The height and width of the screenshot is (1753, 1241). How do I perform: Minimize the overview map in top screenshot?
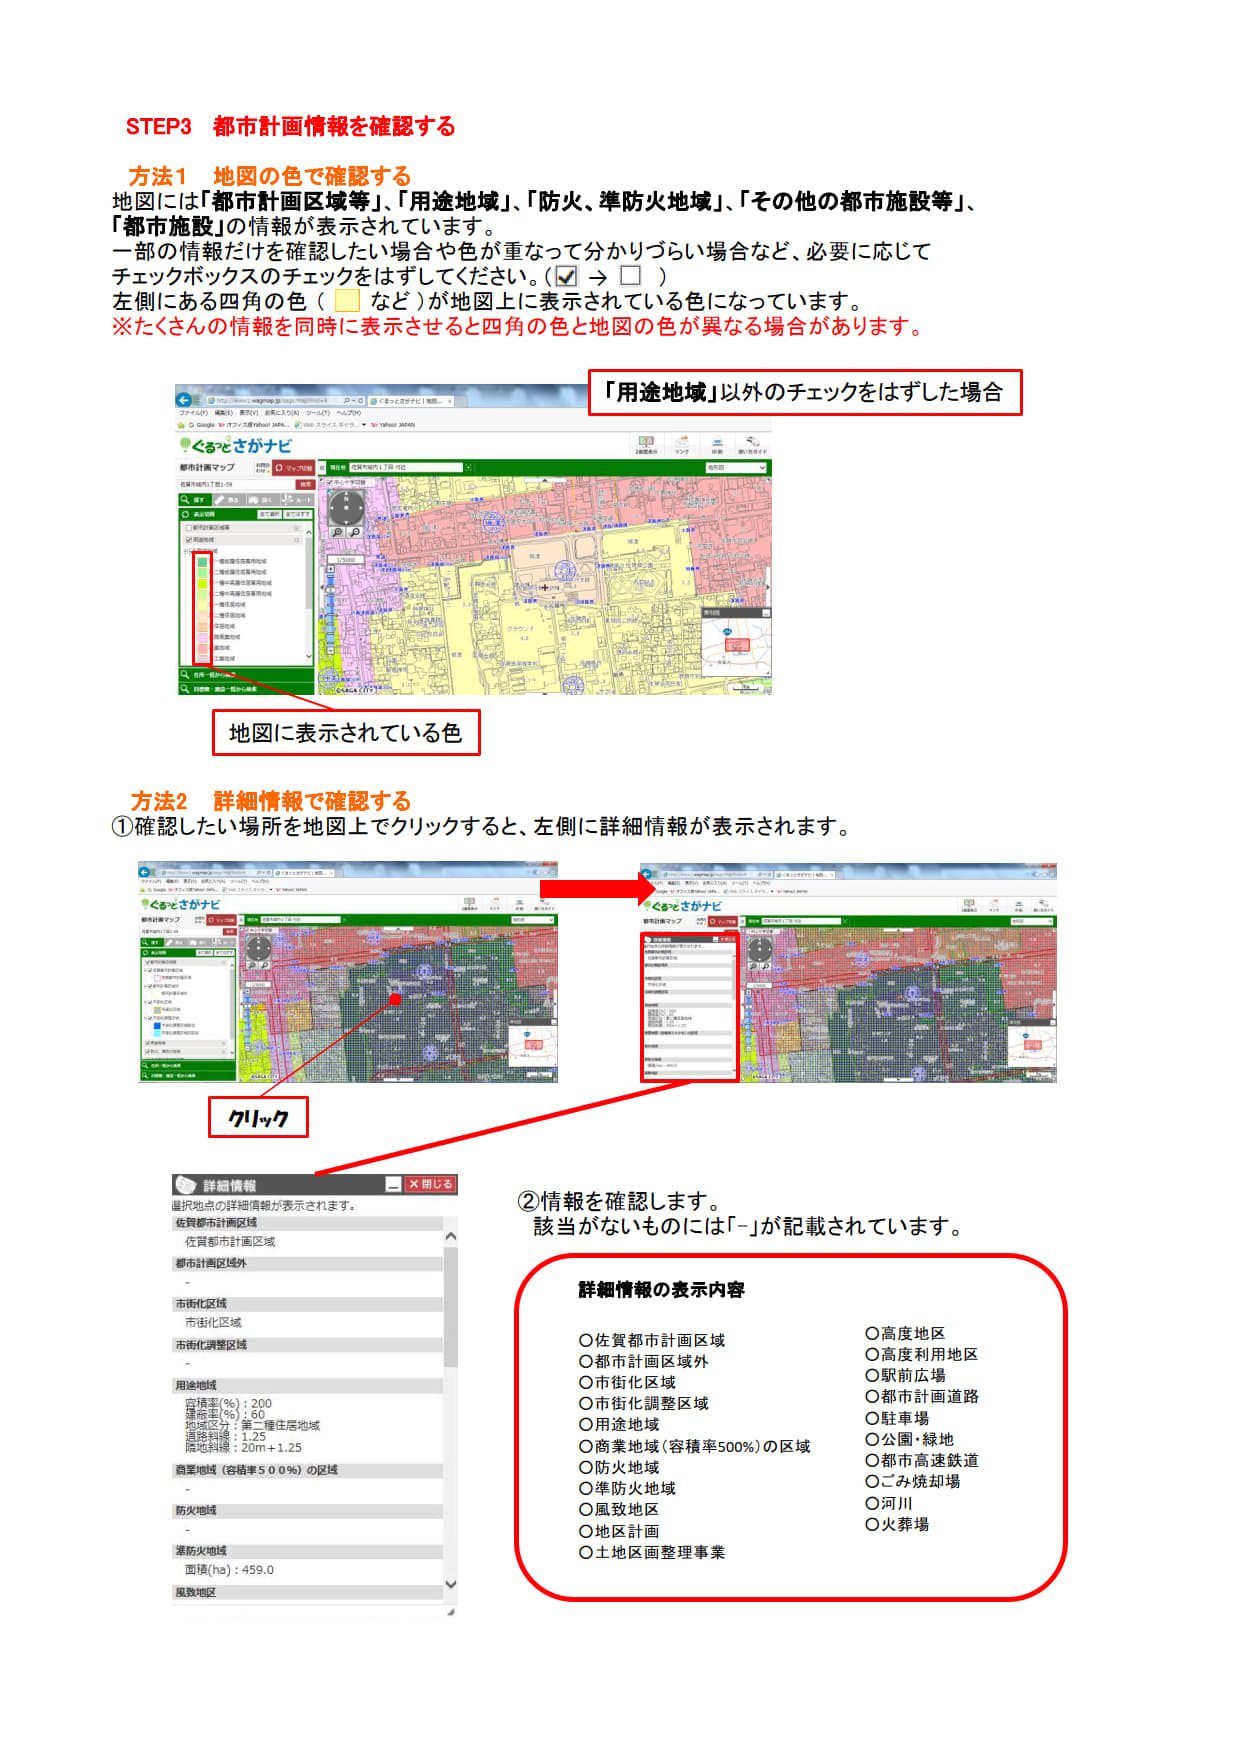coord(766,613)
